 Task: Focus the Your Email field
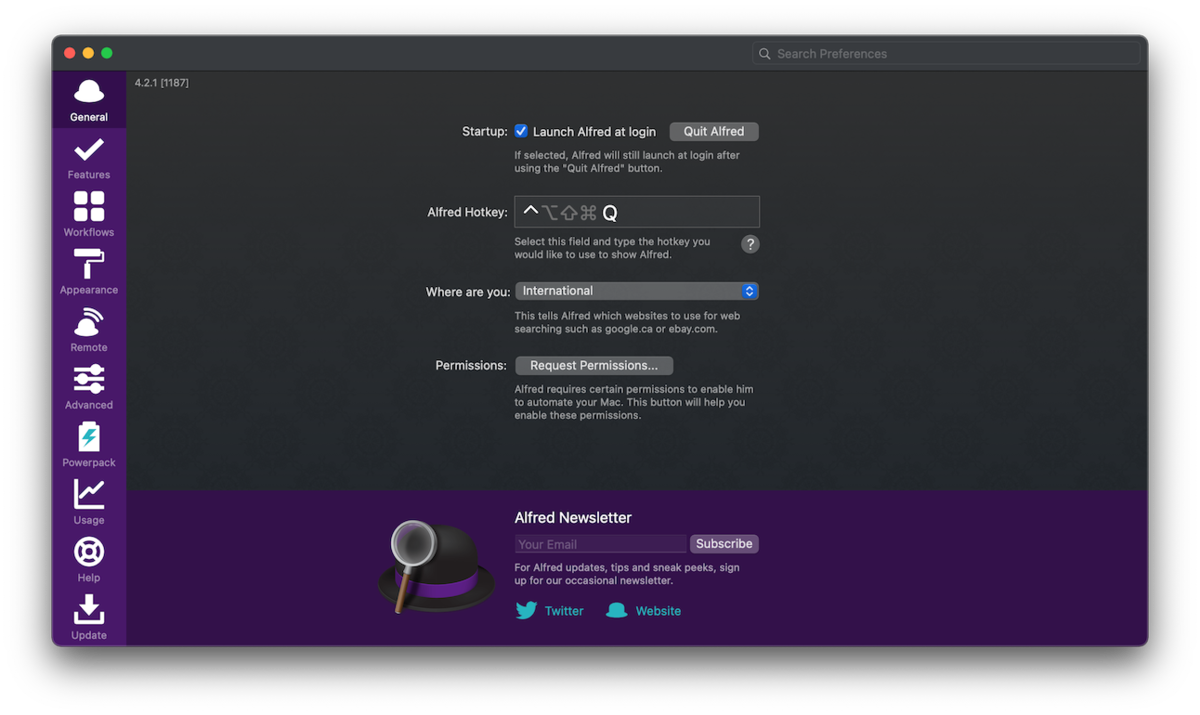pos(601,544)
